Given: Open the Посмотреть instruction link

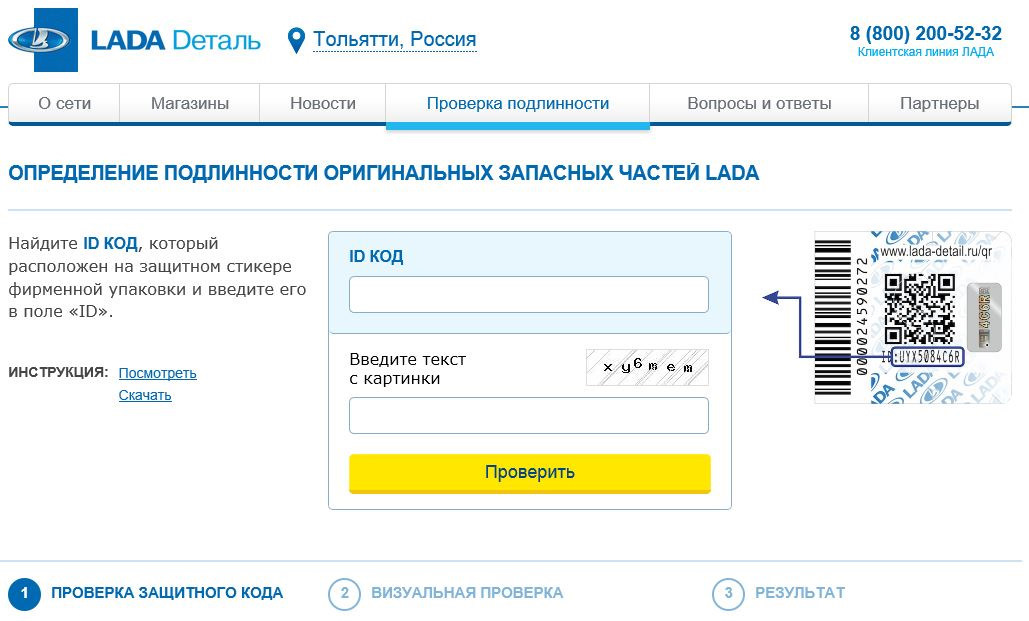Looking at the screenshot, I should click(x=157, y=373).
